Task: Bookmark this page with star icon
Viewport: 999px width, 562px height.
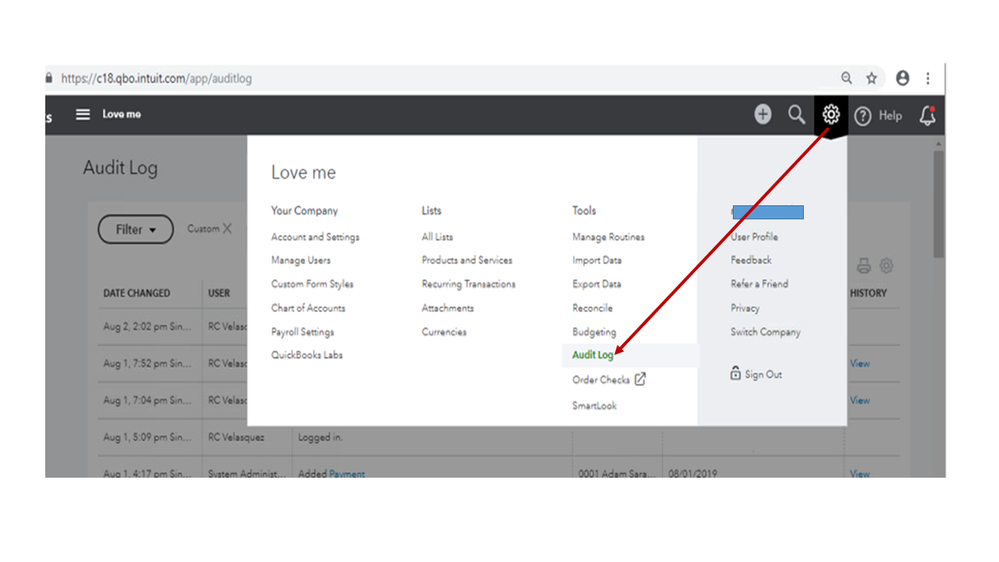Action: point(872,78)
